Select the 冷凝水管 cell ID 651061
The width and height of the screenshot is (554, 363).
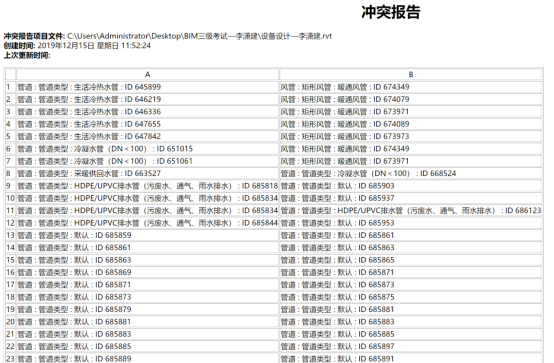tap(148, 161)
